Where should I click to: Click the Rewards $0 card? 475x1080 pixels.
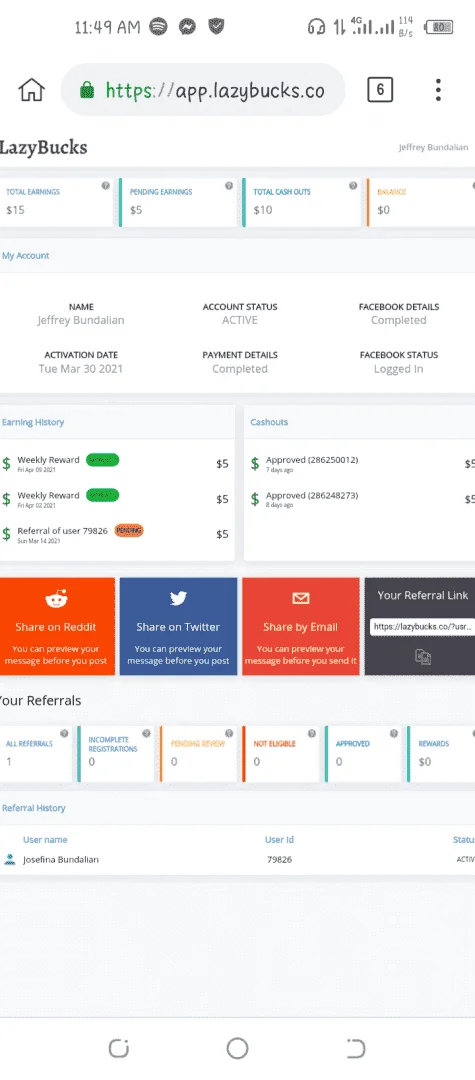pos(441,754)
